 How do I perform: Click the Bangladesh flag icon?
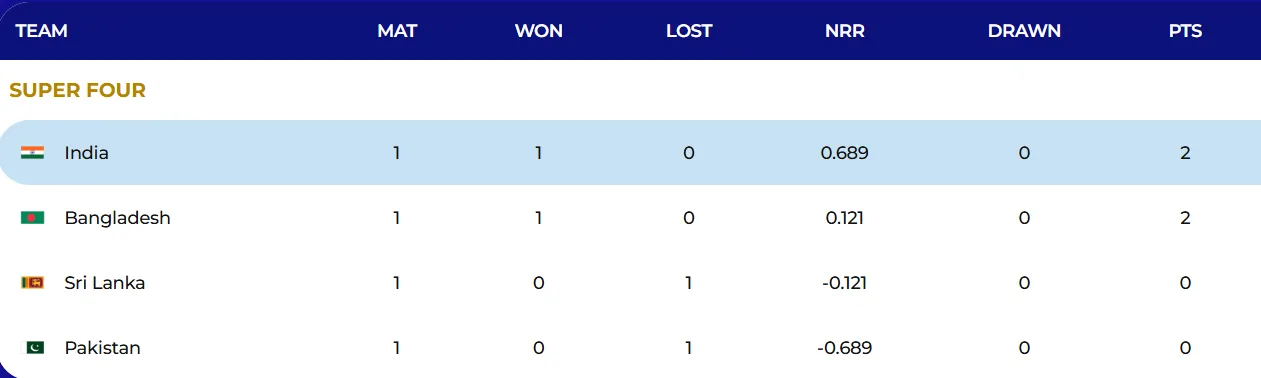(x=33, y=218)
